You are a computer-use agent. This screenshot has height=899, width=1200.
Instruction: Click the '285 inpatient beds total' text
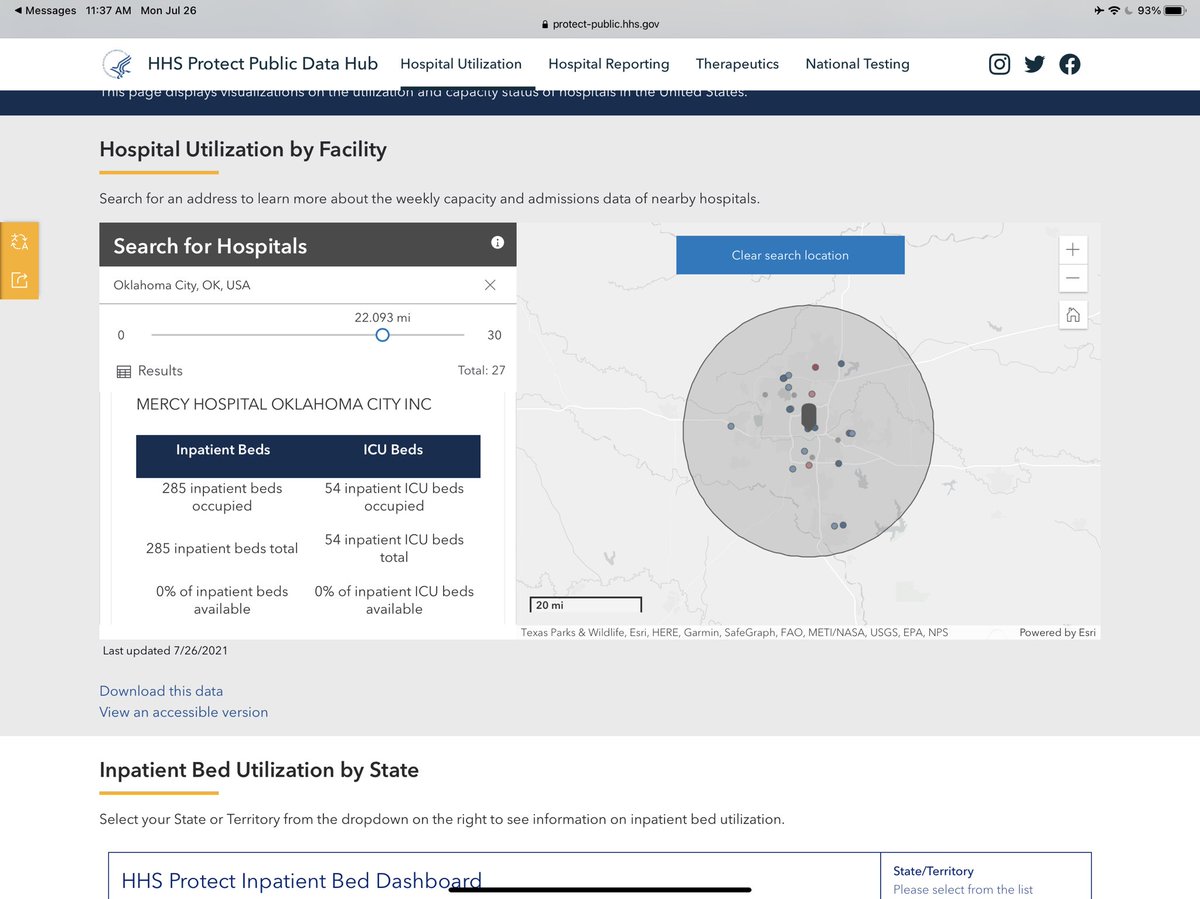222,548
